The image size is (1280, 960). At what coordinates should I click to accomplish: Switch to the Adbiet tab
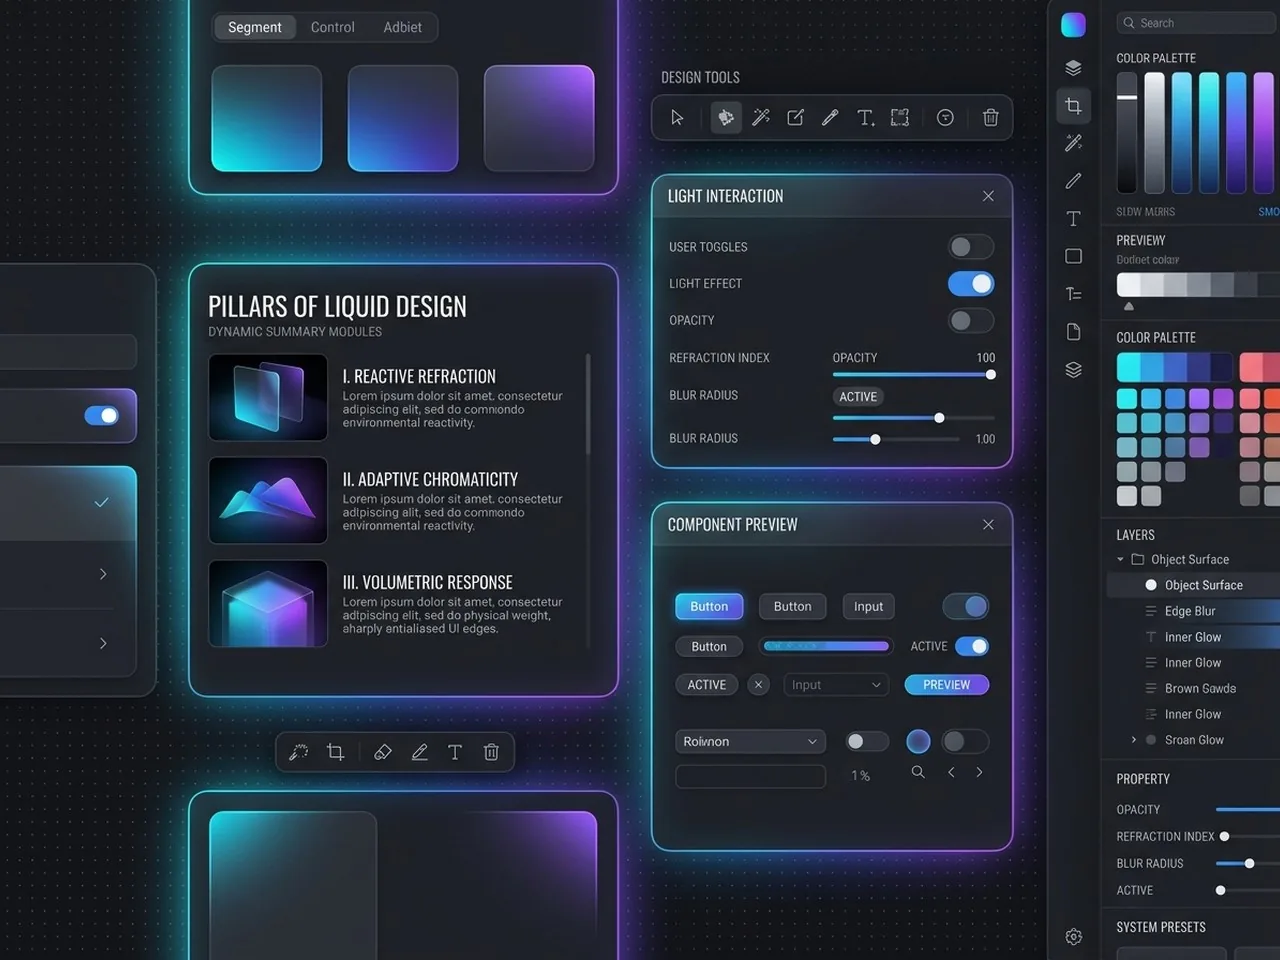402,27
